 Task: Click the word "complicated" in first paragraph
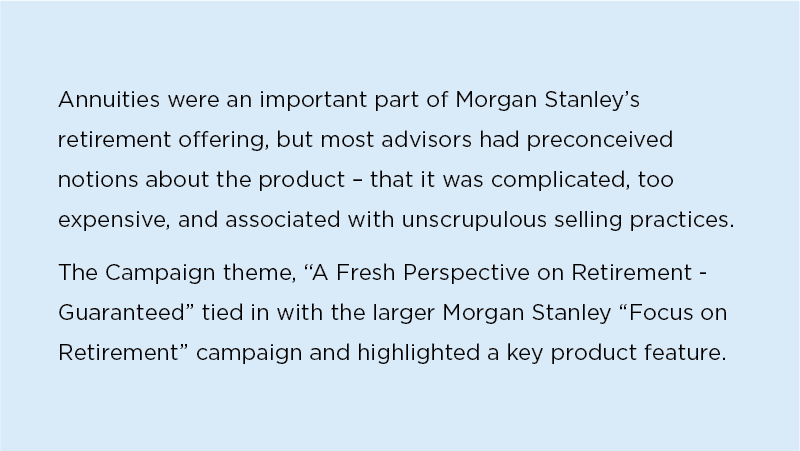pyautogui.click(x=560, y=180)
